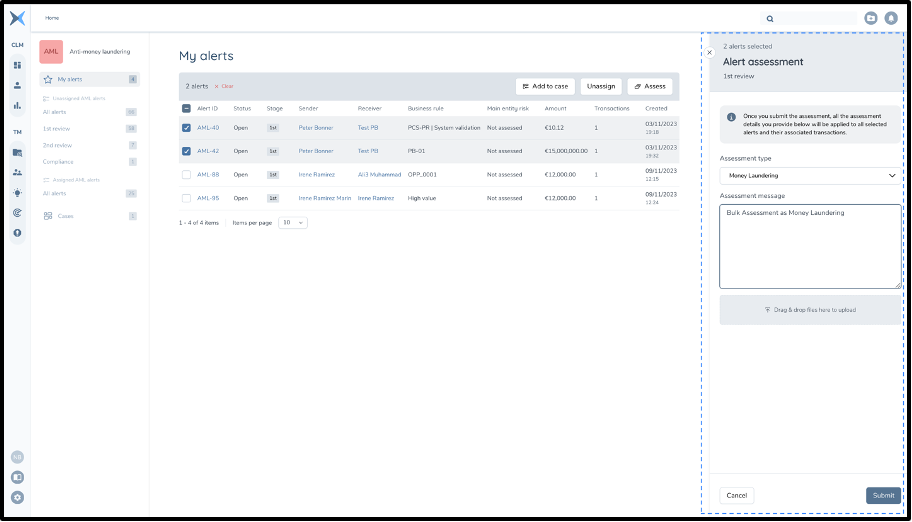Open the notifications bell icon
The image size is (912, 522).
pyautogui.click(x=890, y=18)
